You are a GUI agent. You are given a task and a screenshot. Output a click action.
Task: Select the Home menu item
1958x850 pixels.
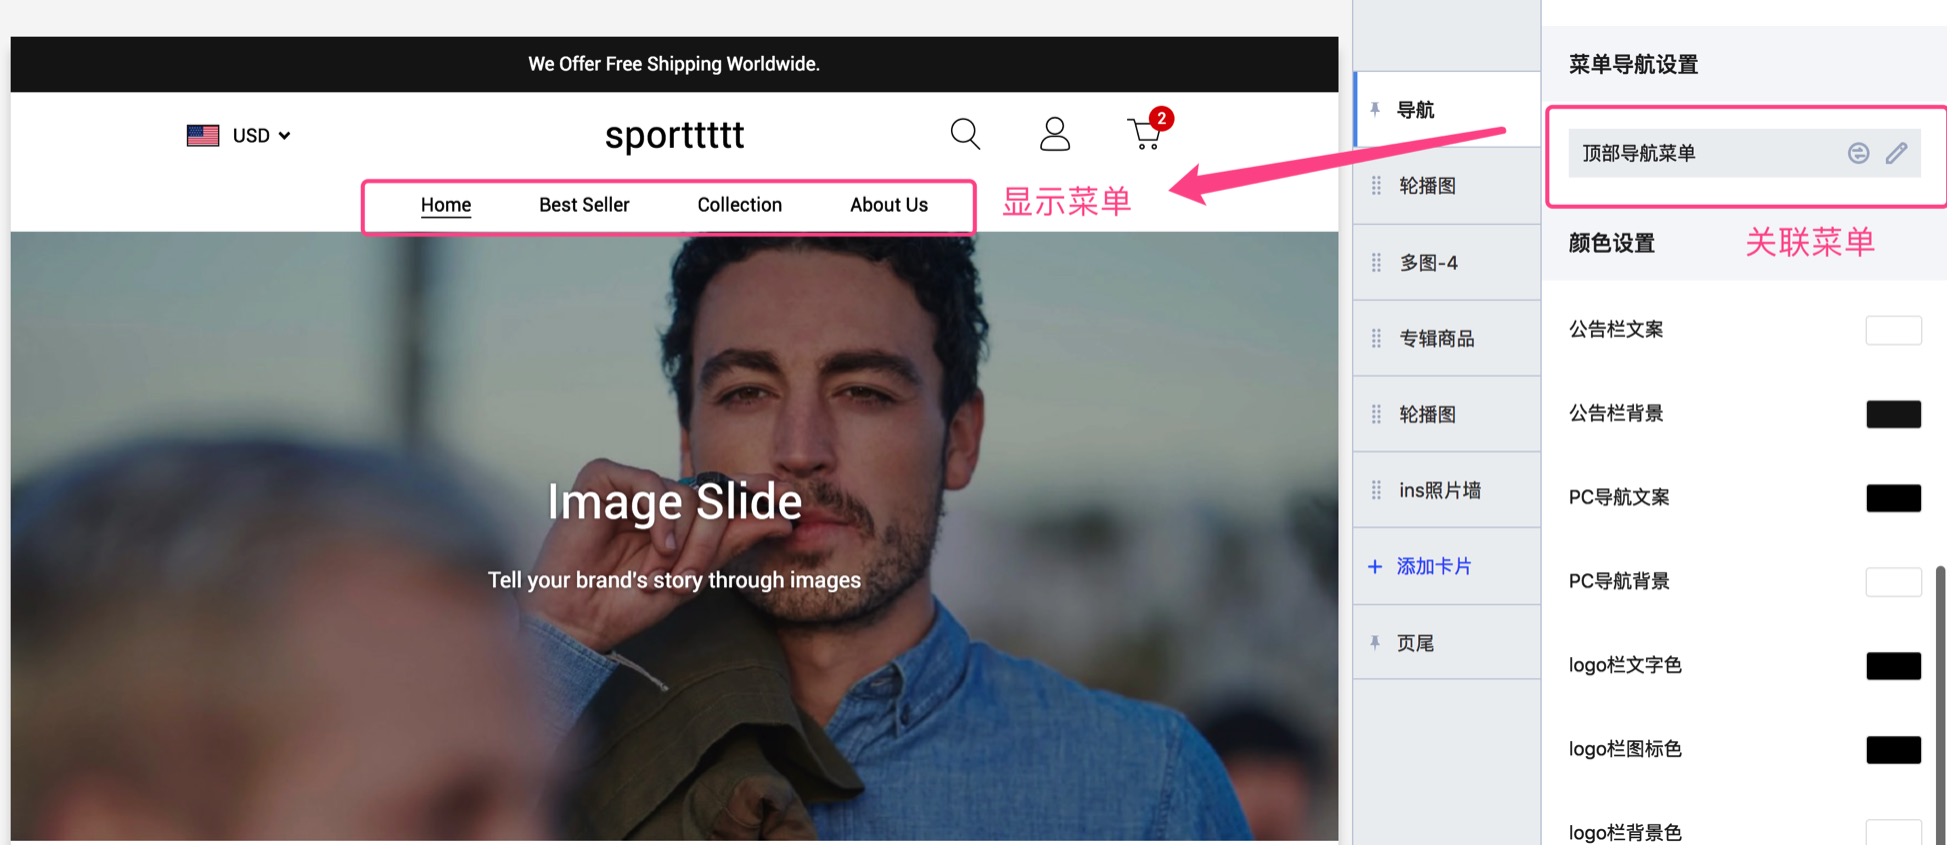pyautogui.click(x=448, y=206)
